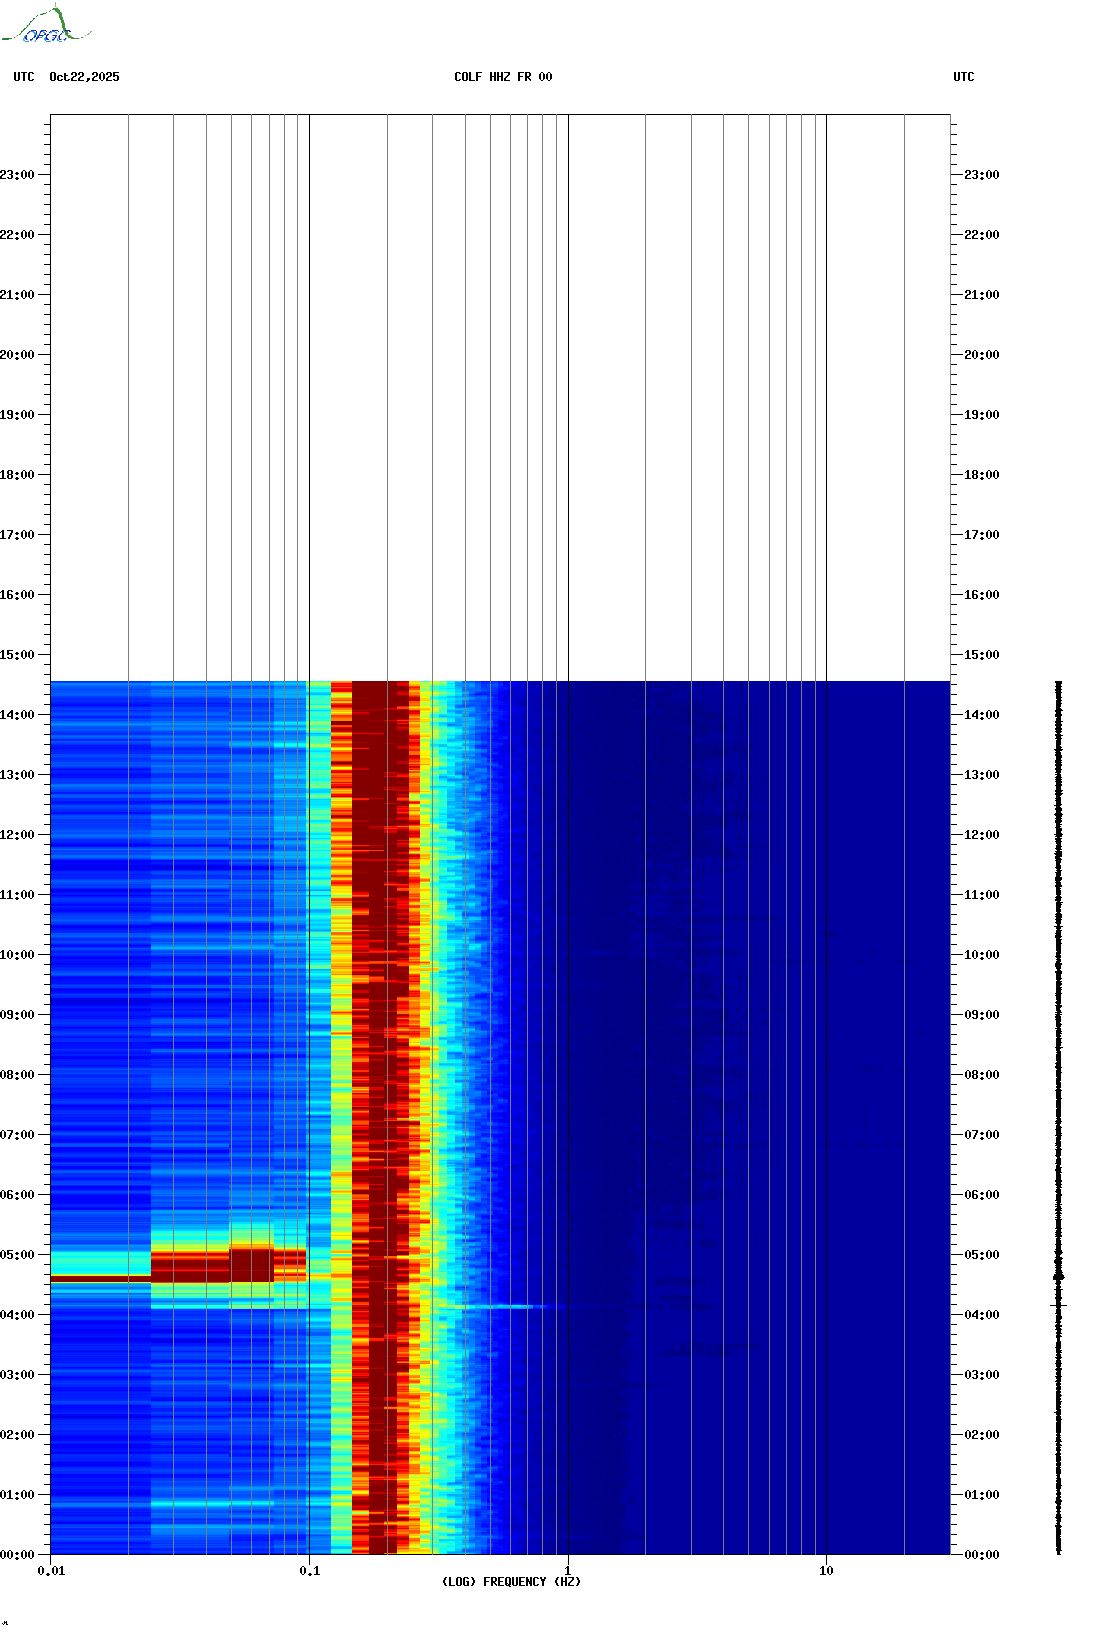1102x1634 pixels.
Task: Select the 23:00 right axis label
Action: point(982,175)
